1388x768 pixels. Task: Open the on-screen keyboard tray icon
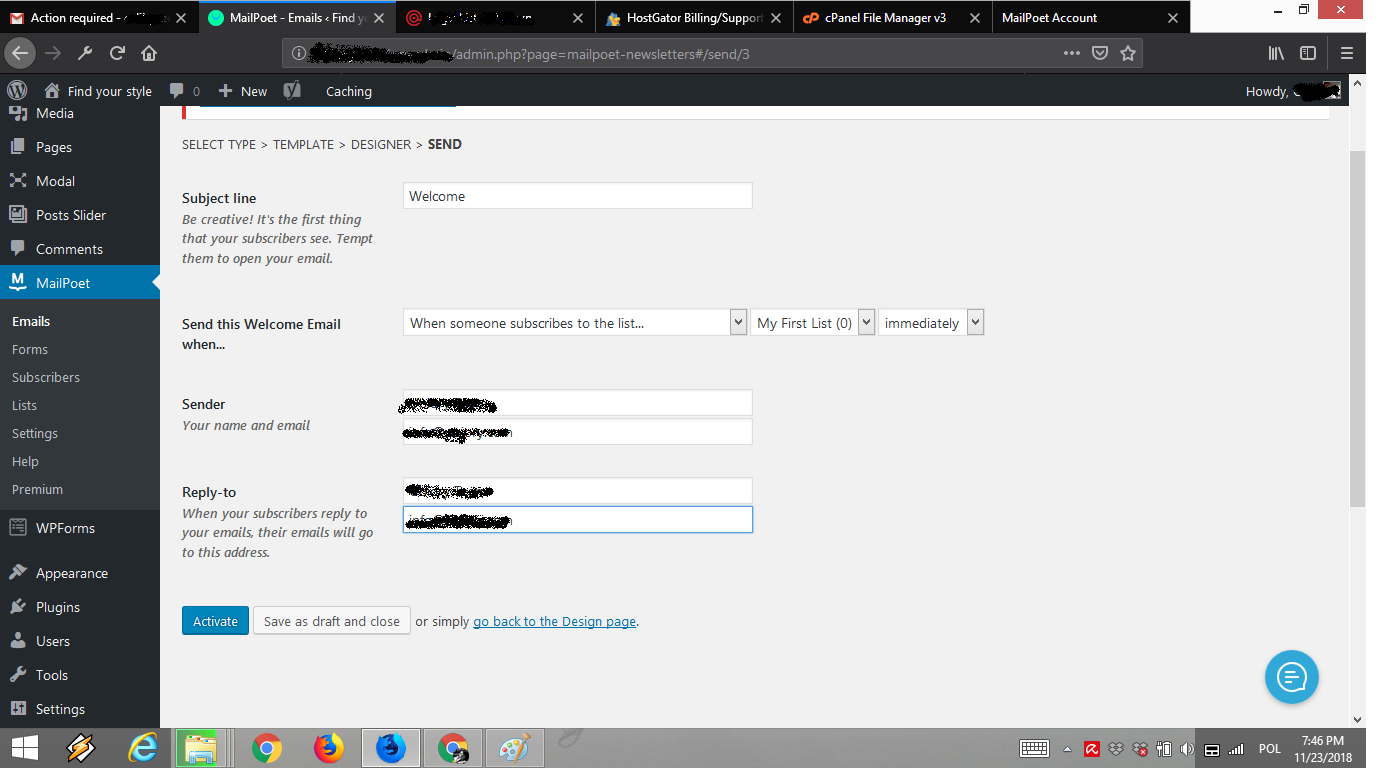click(1034, 749)
